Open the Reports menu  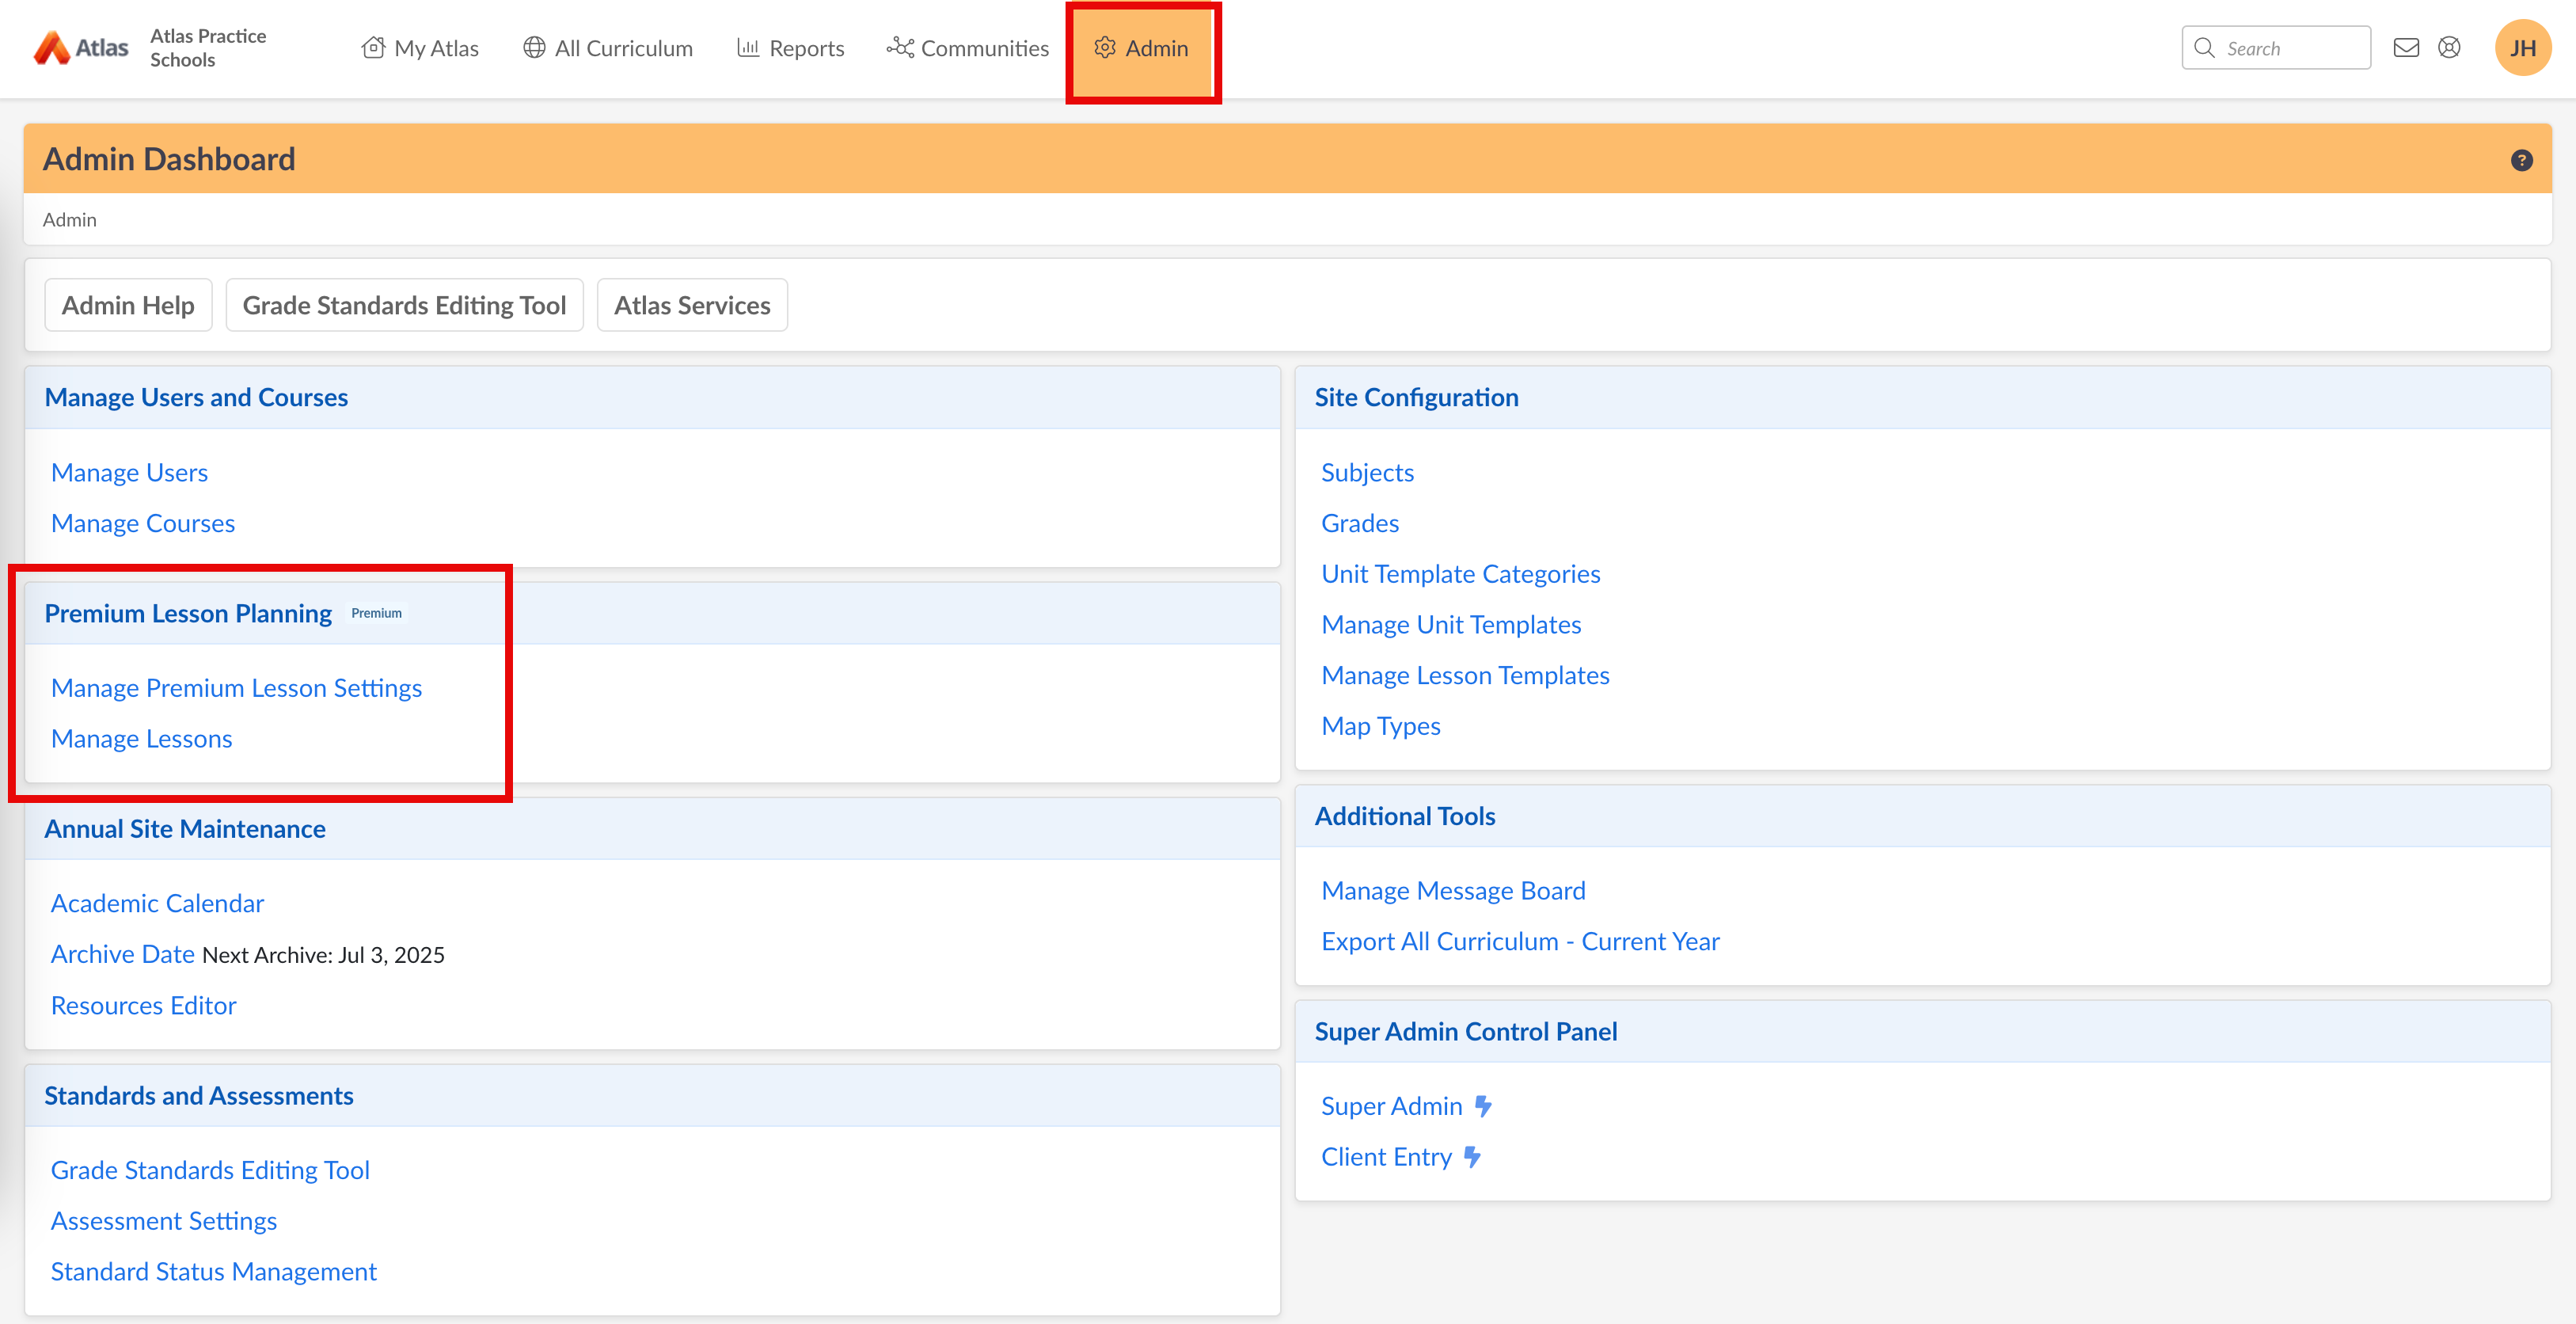point(790,48)
